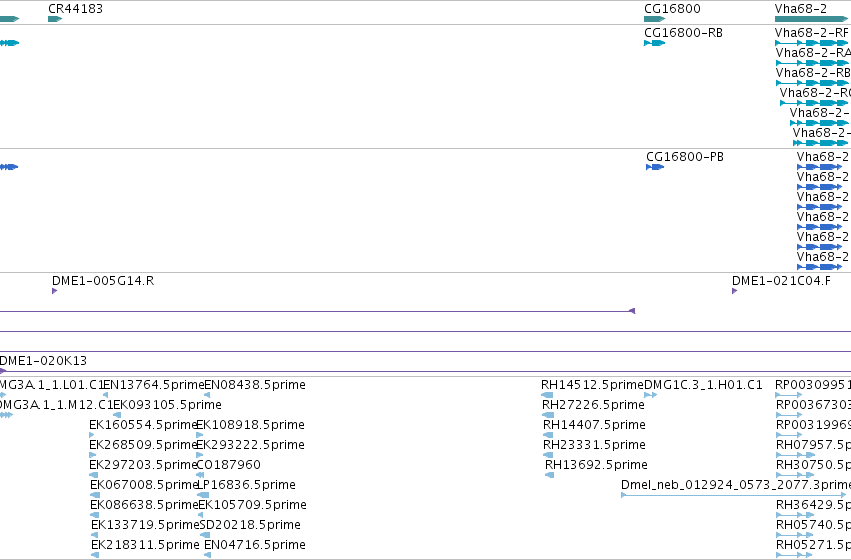Select the EK160554.5prime EST glyph
Screen dimensions: 851x560
pos(92,435)
